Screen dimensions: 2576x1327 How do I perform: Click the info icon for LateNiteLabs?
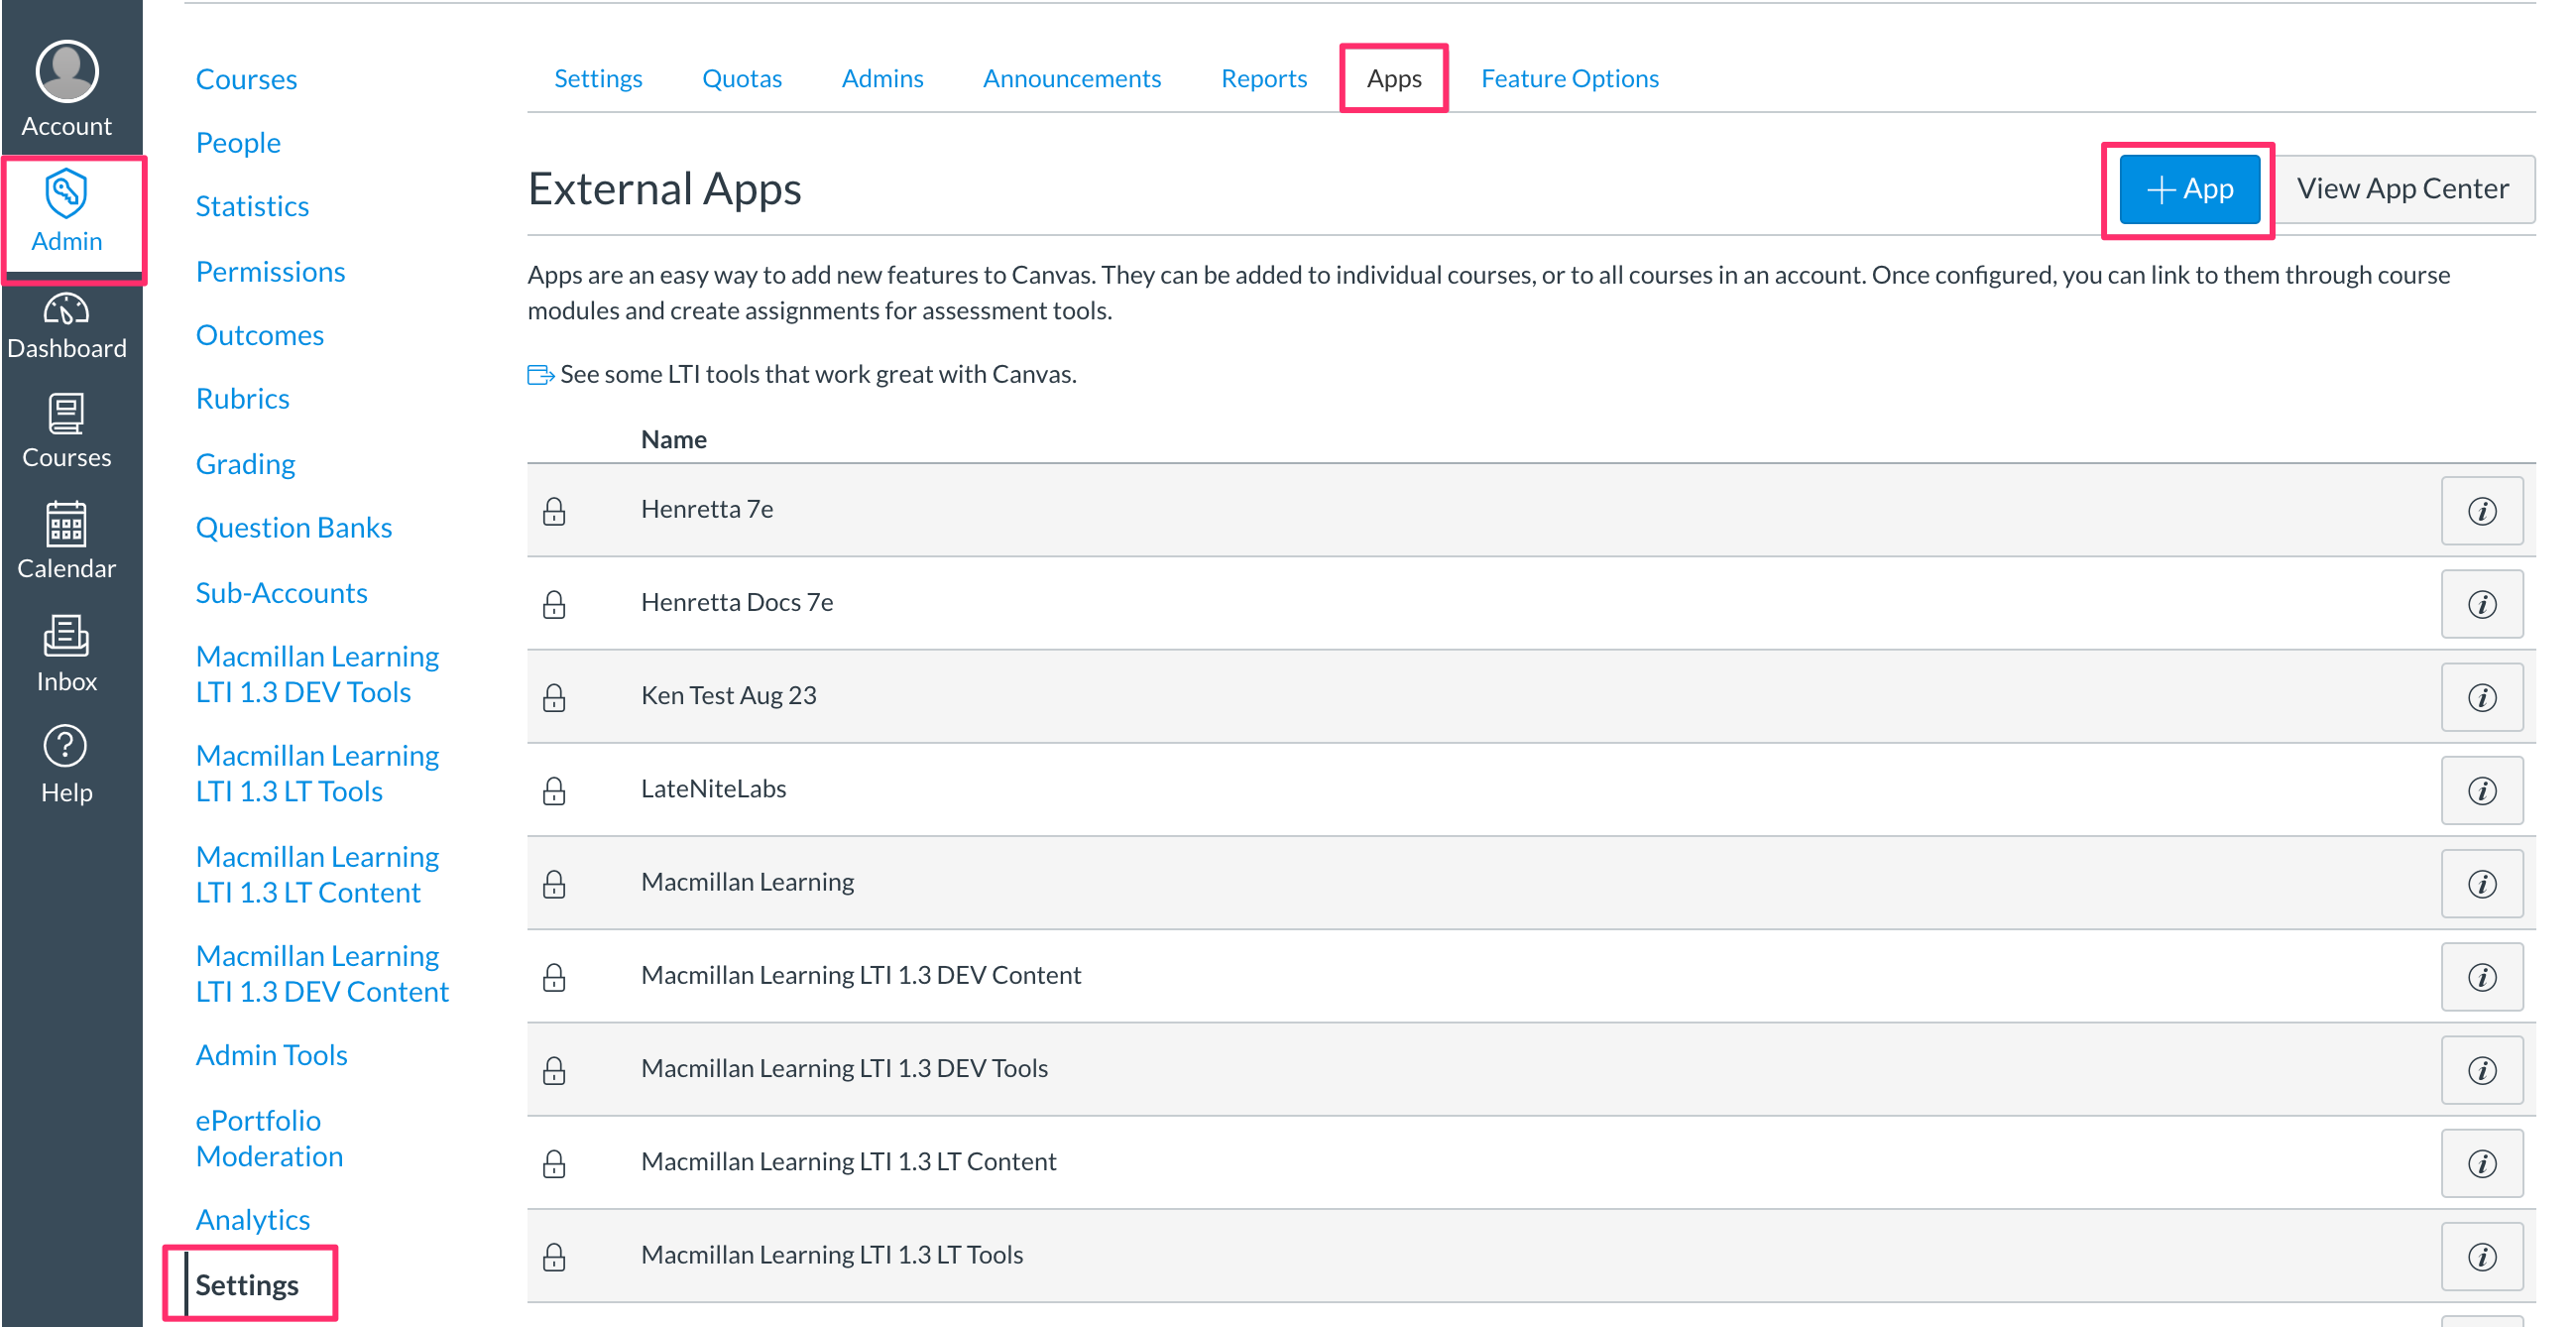[x=2483, y=790]
